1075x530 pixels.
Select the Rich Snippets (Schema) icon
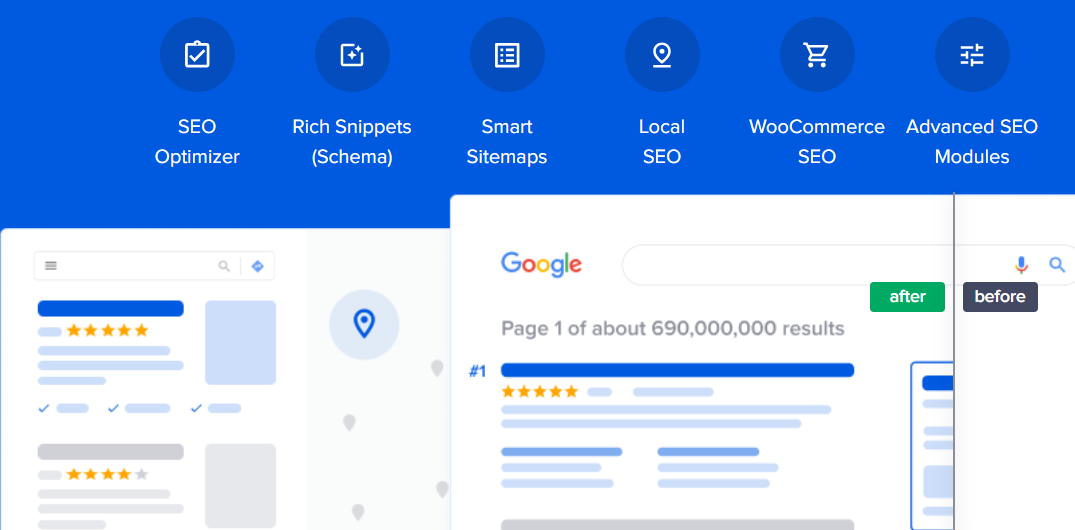coord(352,55)
